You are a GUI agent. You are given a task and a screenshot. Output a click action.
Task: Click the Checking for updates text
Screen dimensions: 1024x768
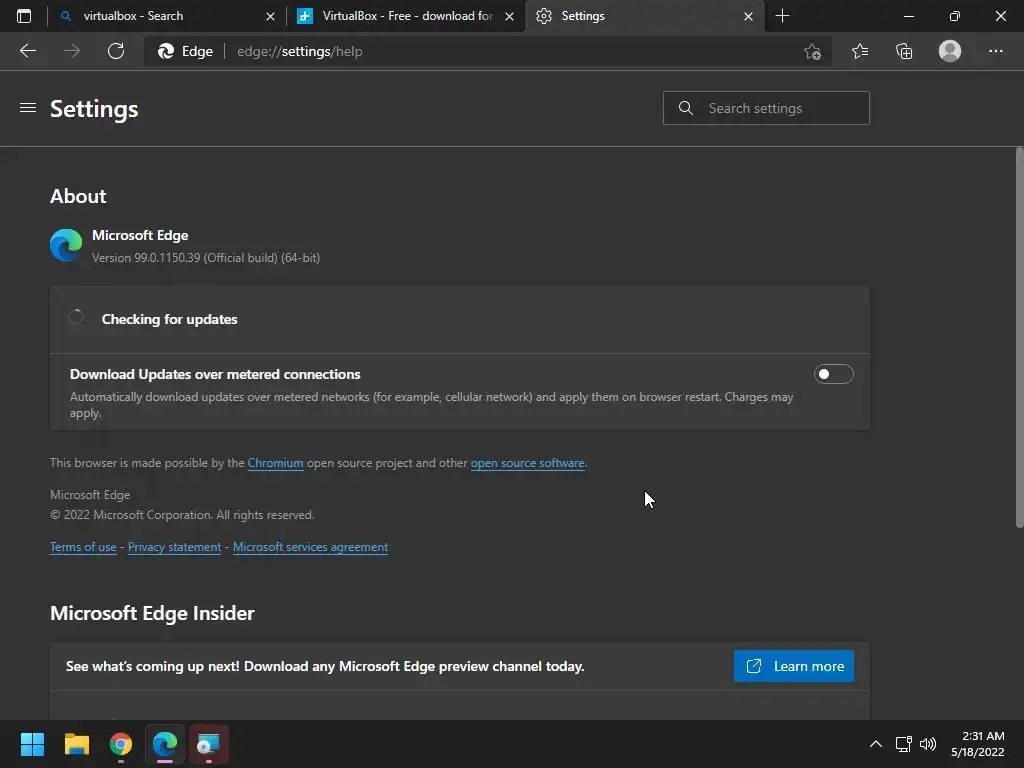[169, 319]
